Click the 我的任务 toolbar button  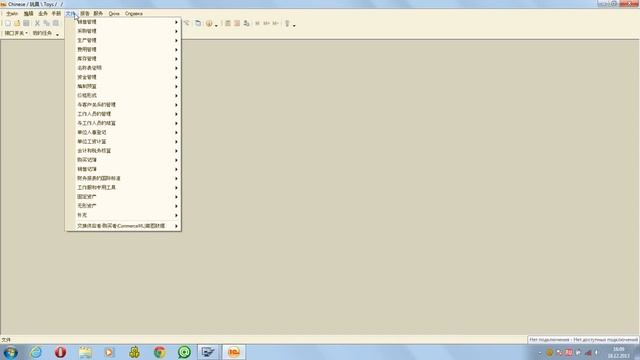(42, 33)
